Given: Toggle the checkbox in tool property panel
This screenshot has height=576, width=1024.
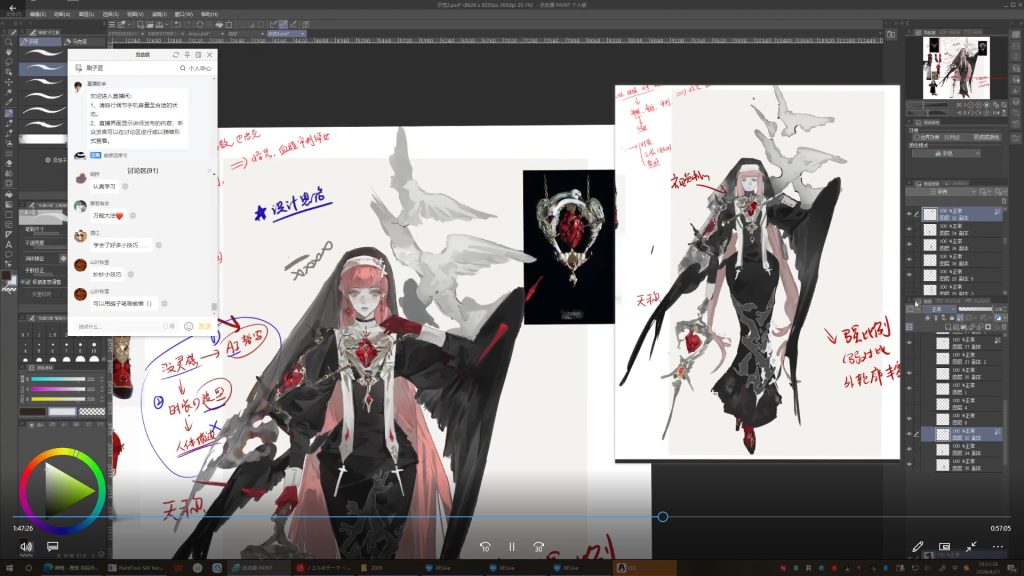Looking at the screenshot, I should pyautogui.click(x=27, y=282).
